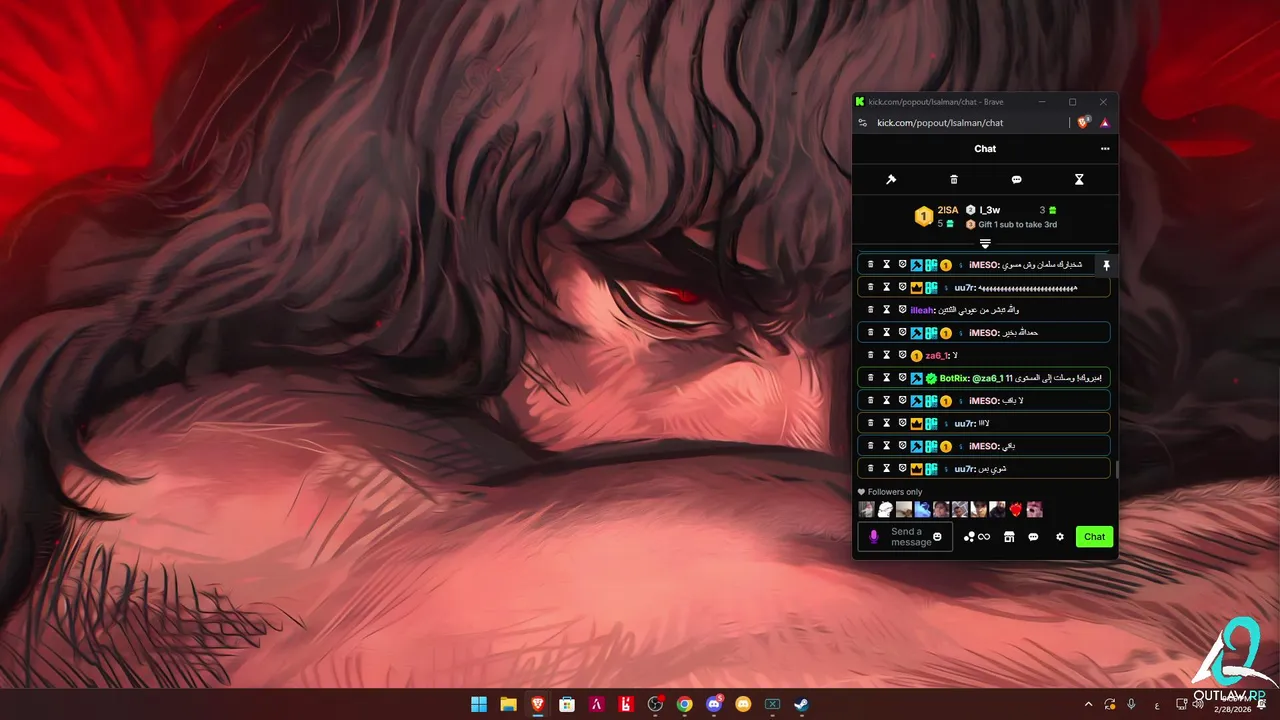Click the @za6_1 mention in BotRix message
This screenshot has height=720, width=1280.
click(988, 378)
